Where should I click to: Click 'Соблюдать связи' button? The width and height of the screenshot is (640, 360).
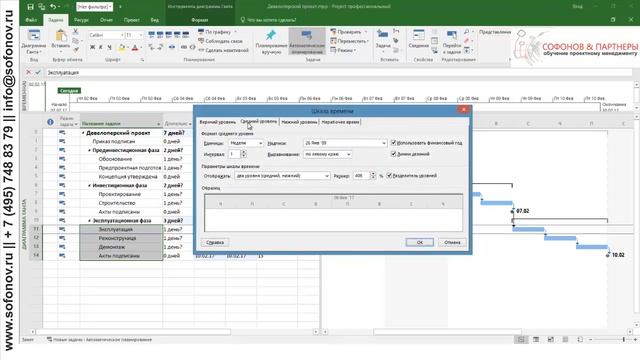point(220,41)
